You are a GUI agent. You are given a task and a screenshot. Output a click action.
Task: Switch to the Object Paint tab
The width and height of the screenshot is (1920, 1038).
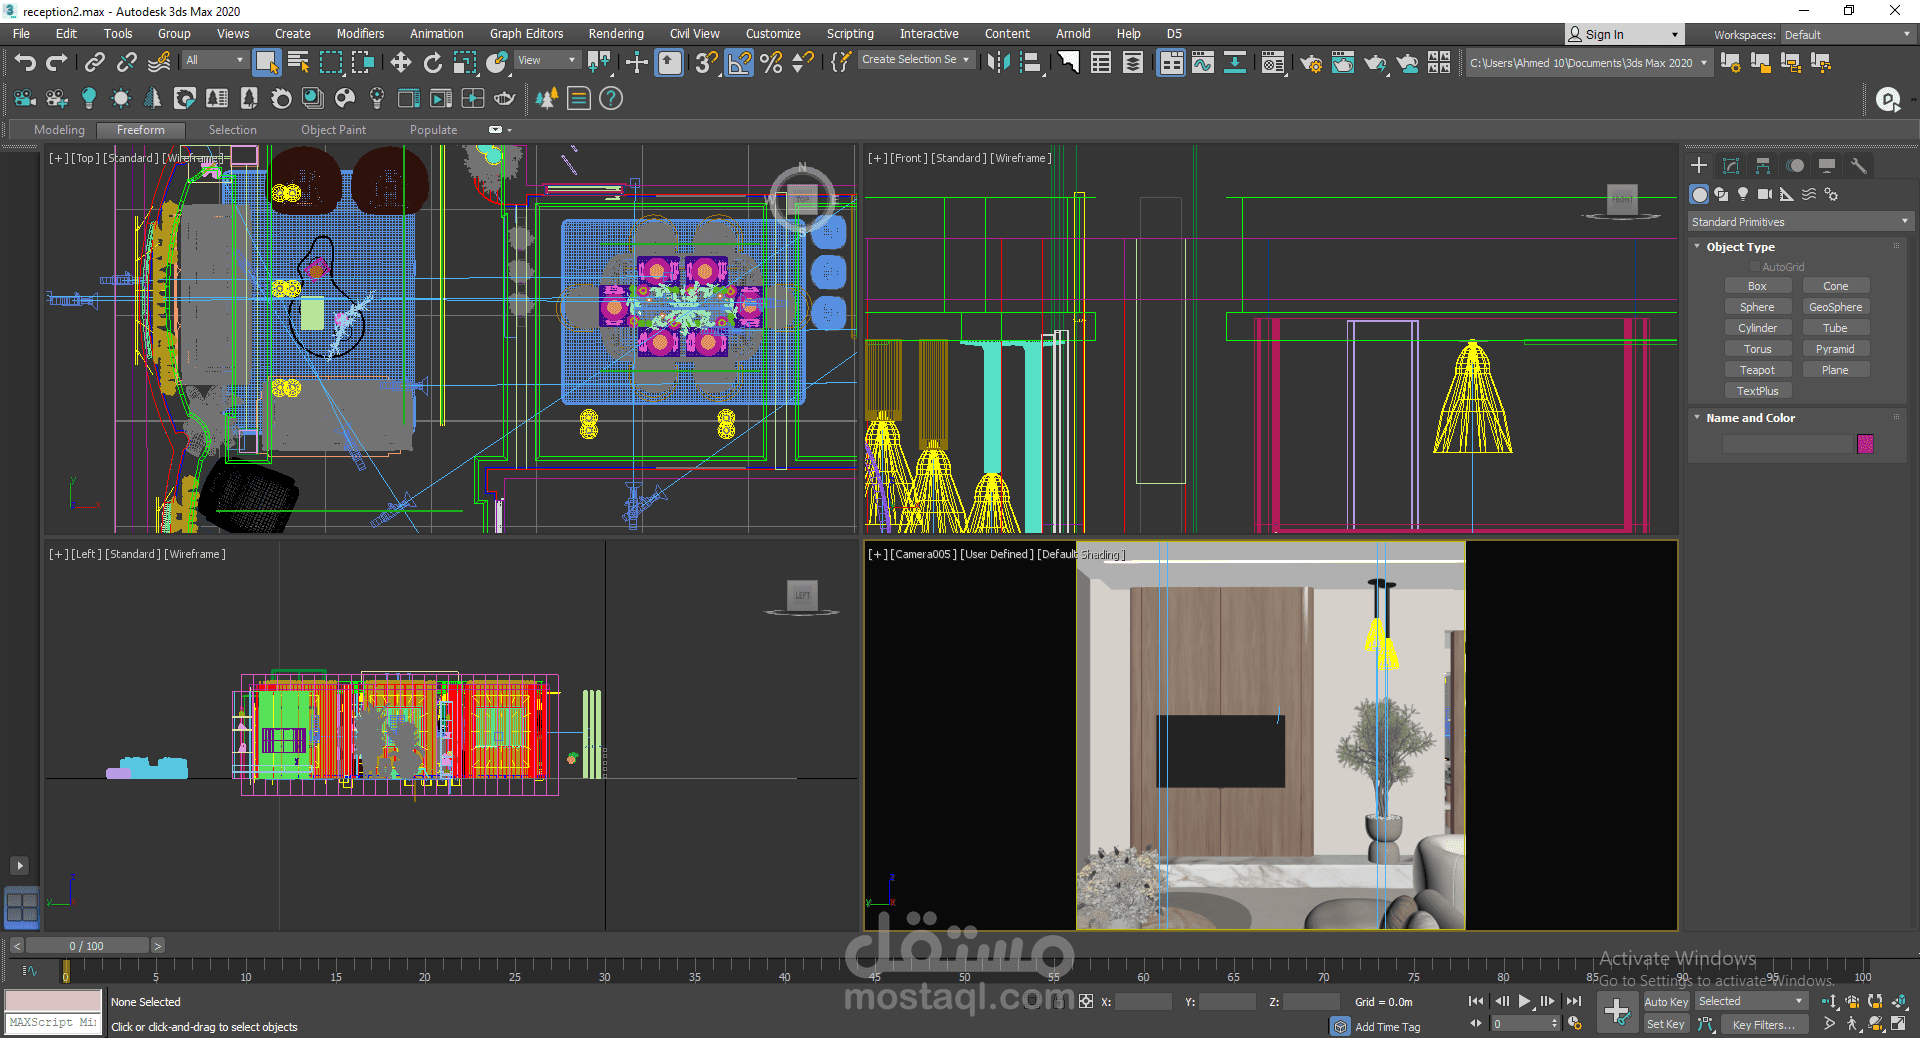pos(333,130)
